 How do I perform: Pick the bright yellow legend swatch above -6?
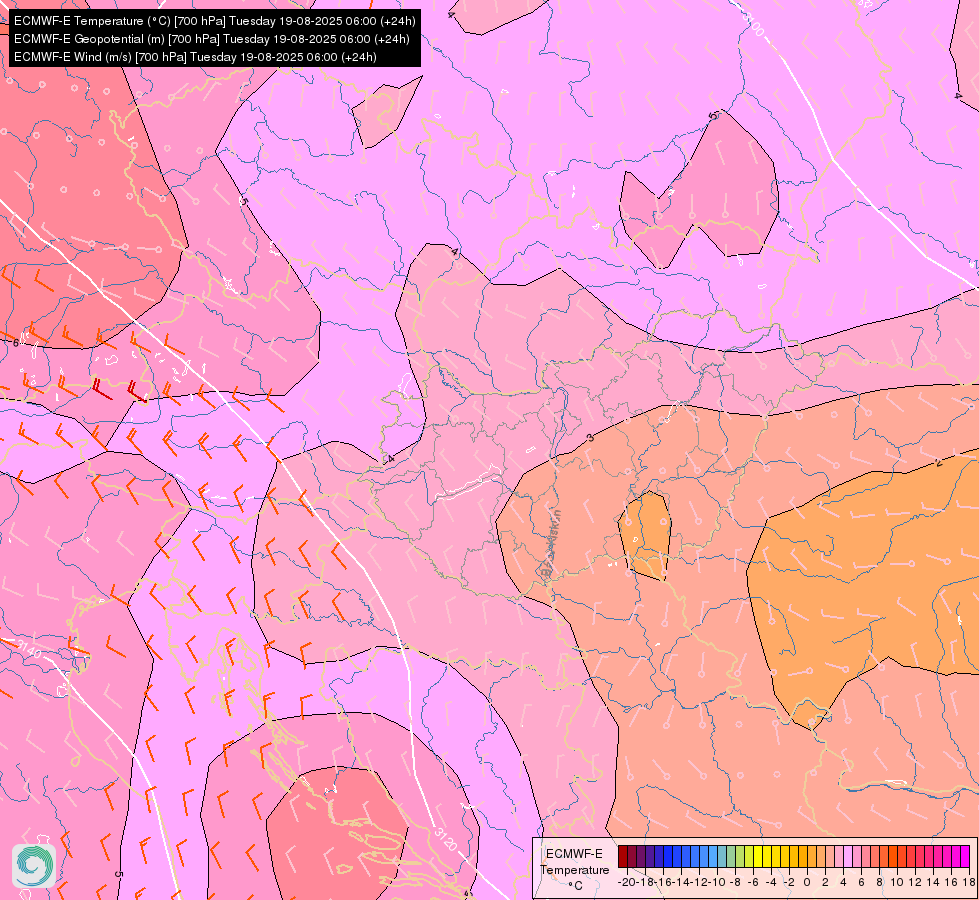click(758, 856)
